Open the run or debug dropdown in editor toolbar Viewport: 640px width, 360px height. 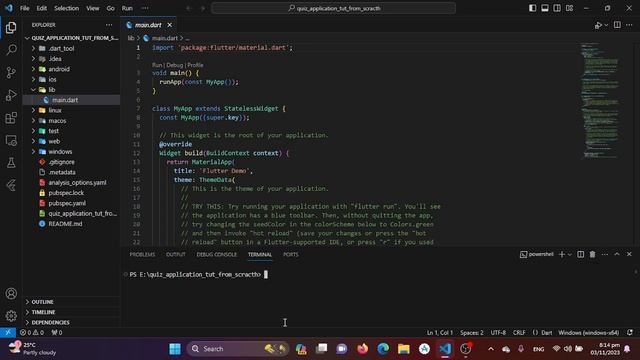tap(606, 25)
